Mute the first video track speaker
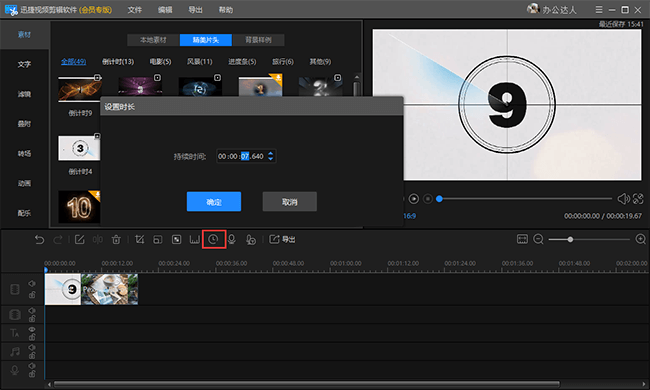The image size is (650, 390). [32, 283]
